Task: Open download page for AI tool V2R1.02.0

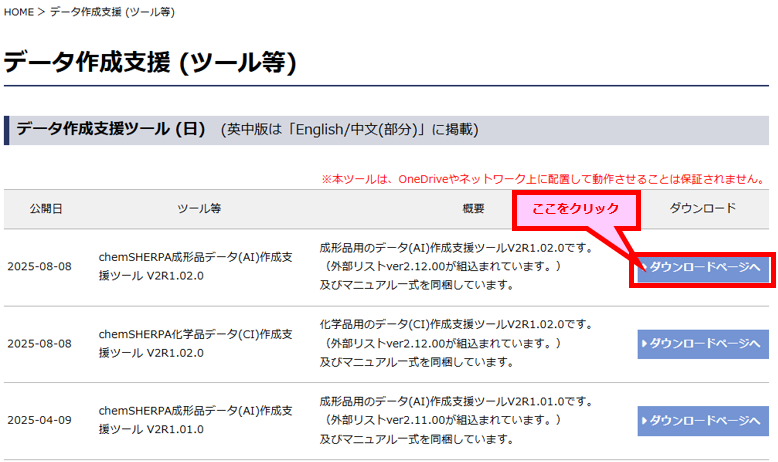Action: (703, 267)
